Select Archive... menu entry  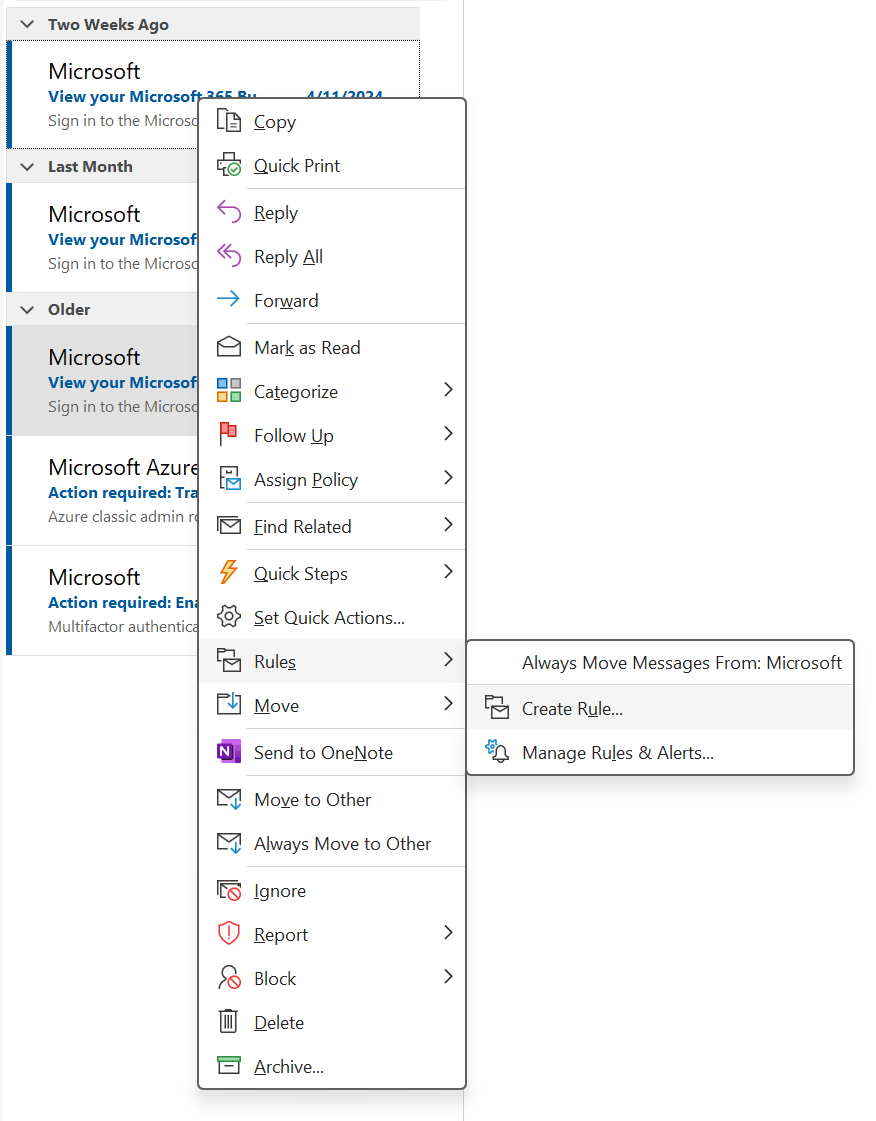(332, 1066)
